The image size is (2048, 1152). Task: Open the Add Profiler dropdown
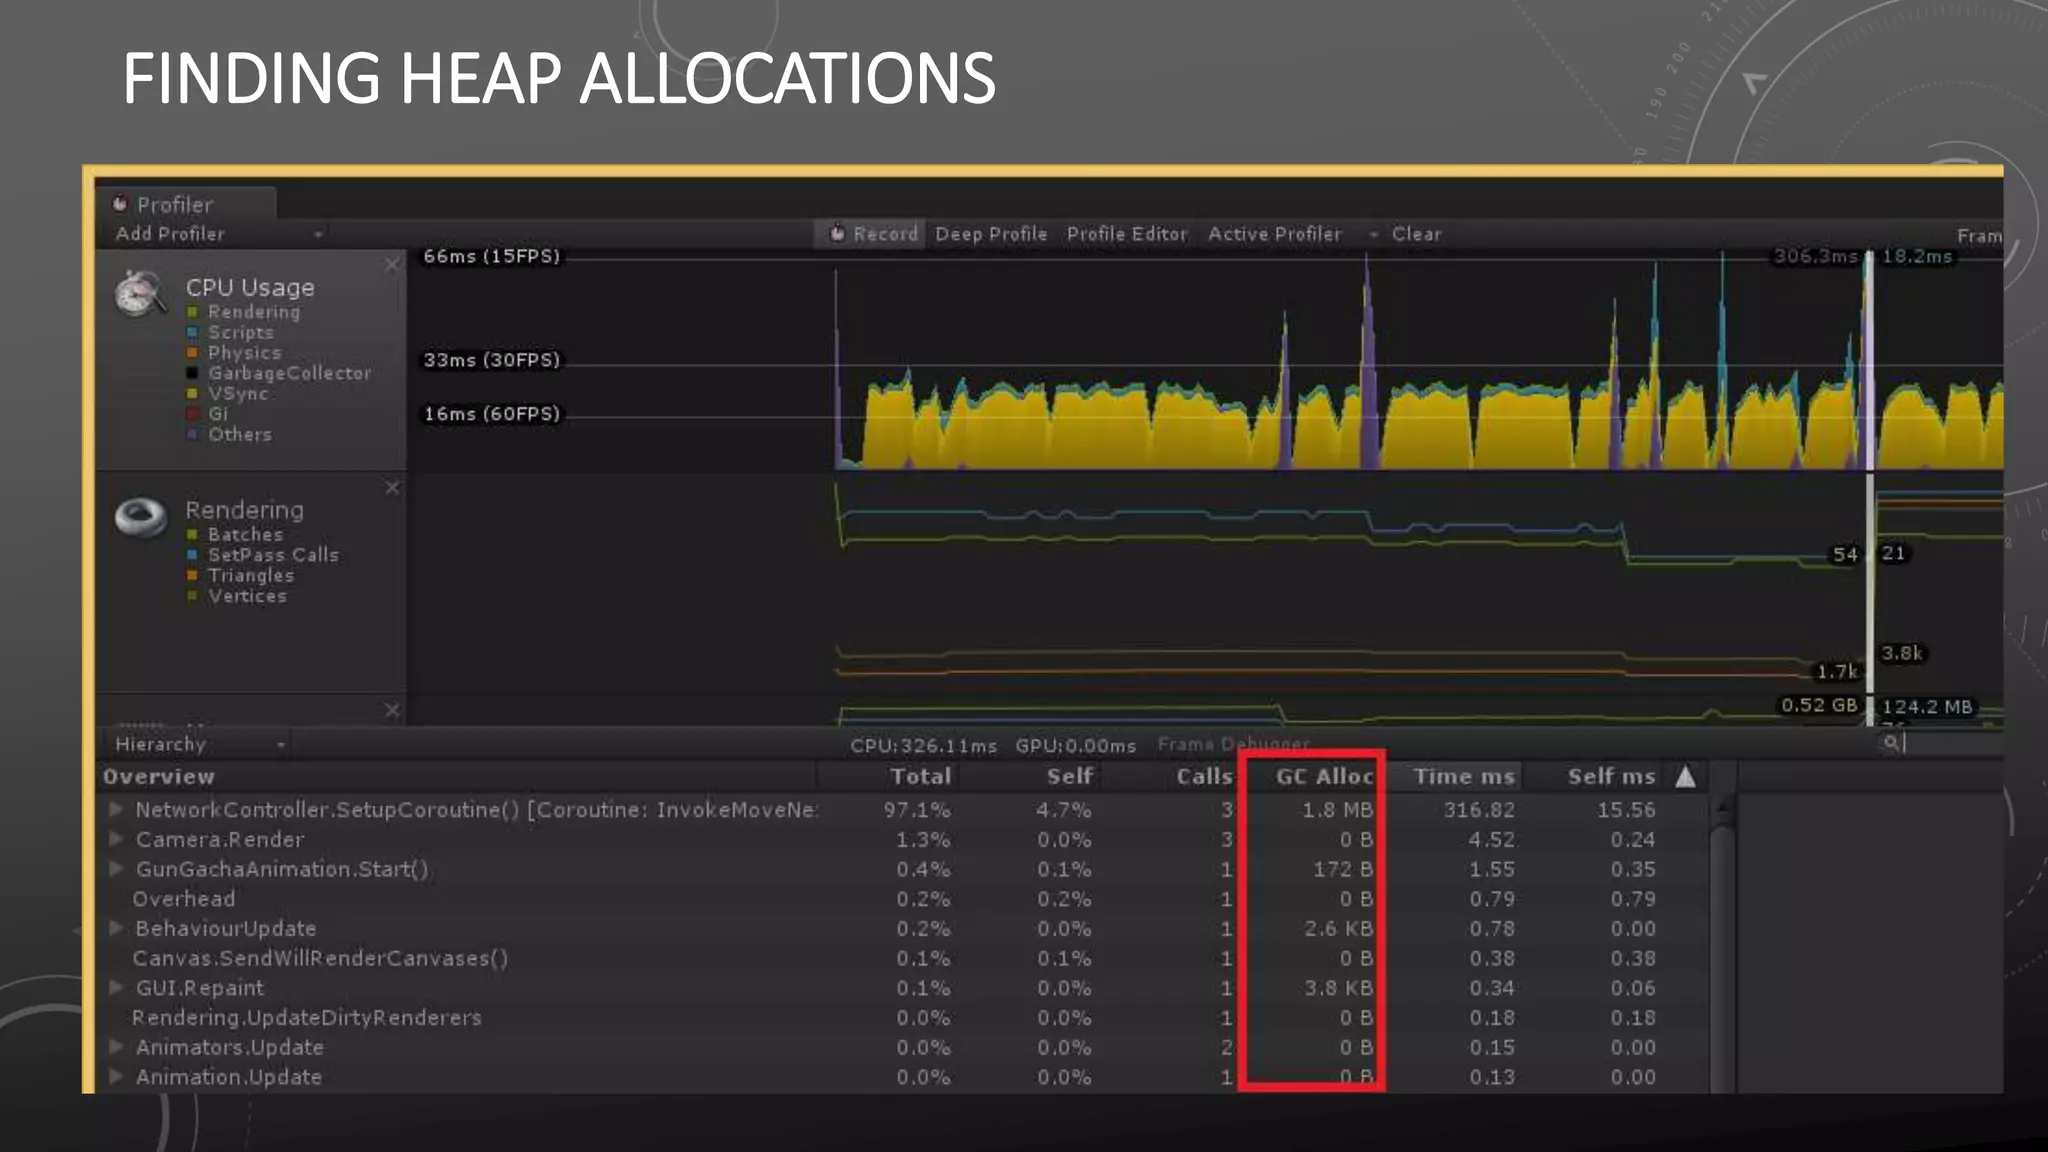[x=219, y=234]
